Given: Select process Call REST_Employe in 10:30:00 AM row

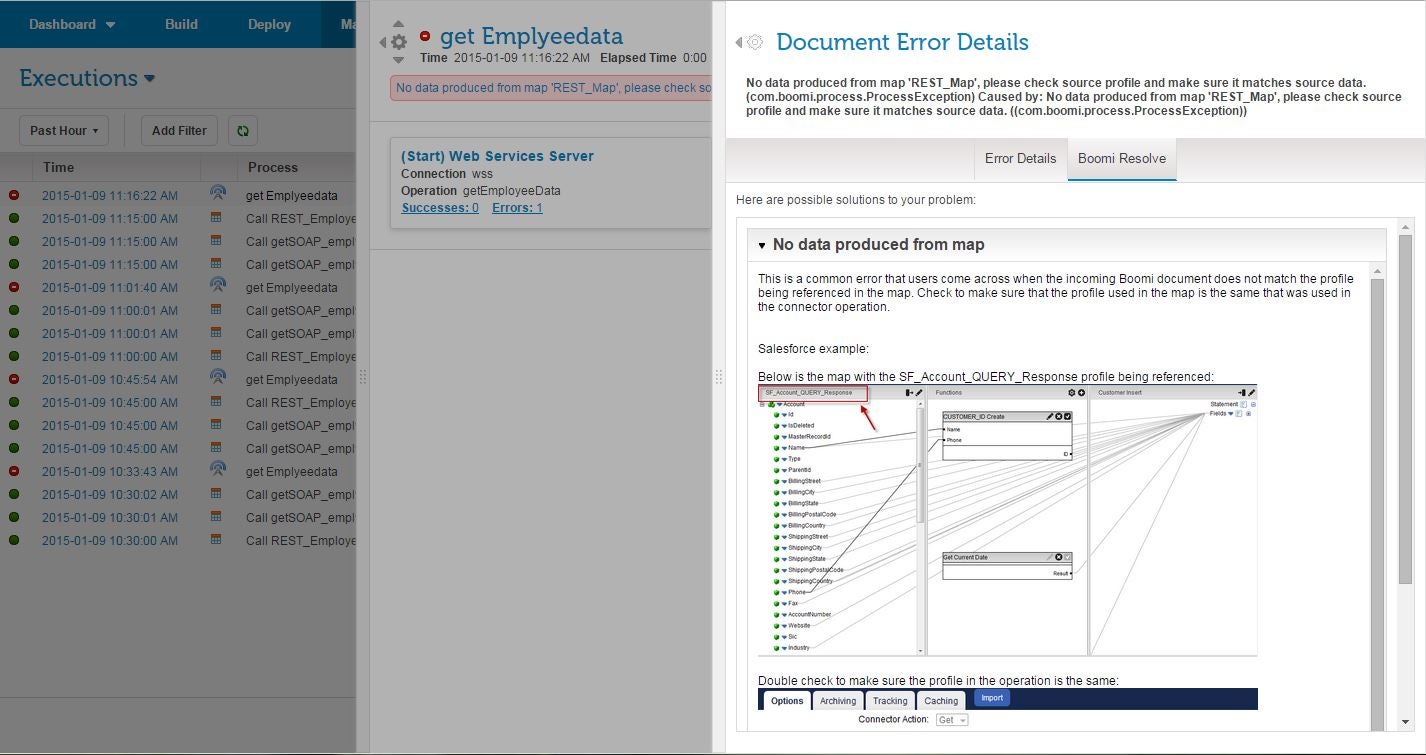Looking at the screenshot, I should click(x=301, y=541).
